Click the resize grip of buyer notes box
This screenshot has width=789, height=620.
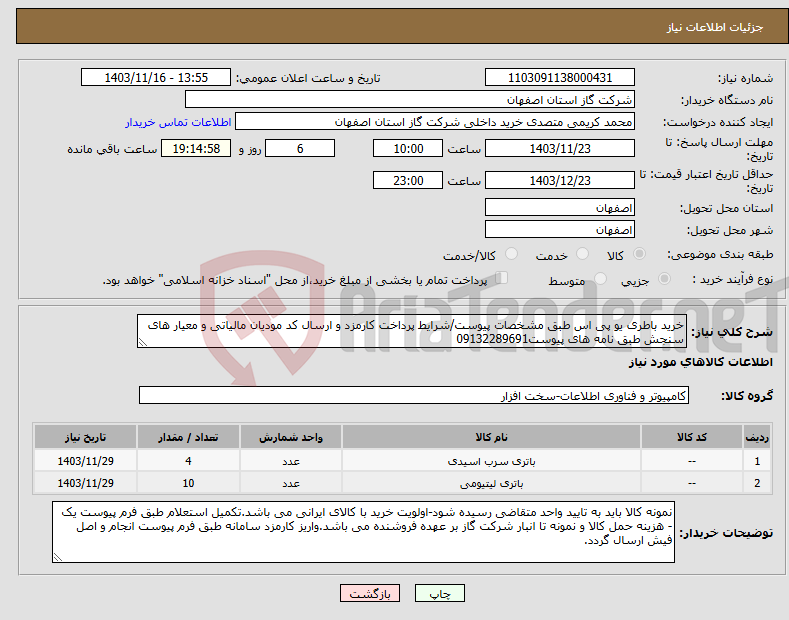(58, 557)
